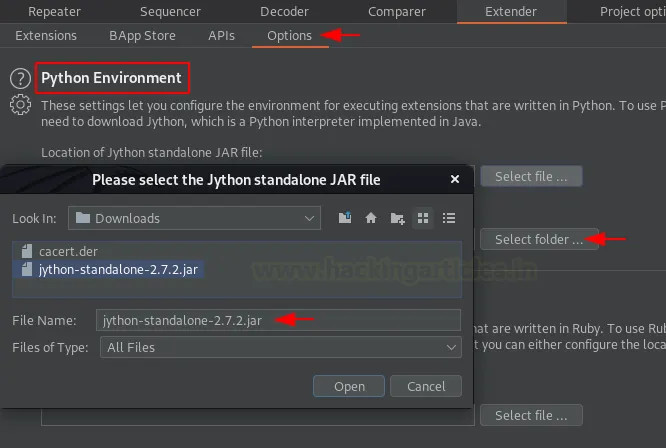Switch file view to Details mode

coord(449,218)
